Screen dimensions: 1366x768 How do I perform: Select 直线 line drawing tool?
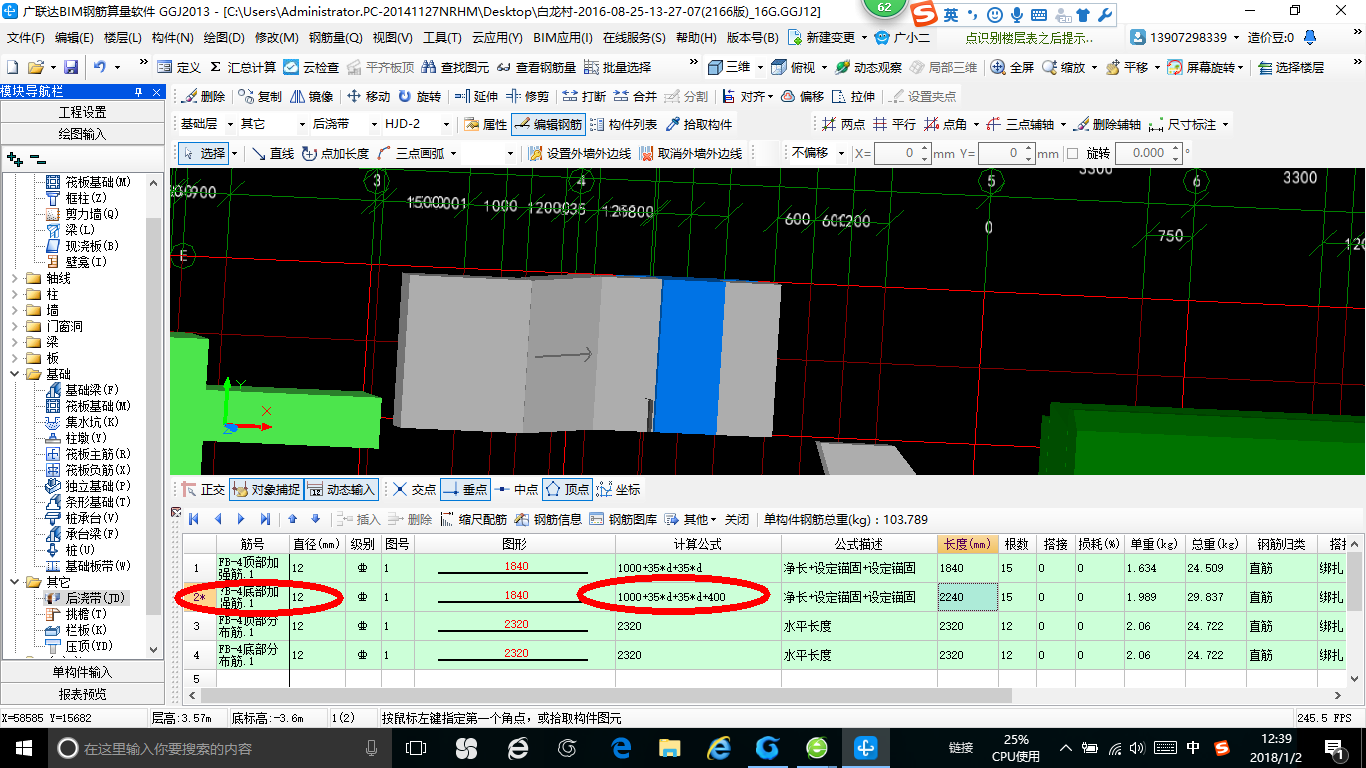[273, 153]
